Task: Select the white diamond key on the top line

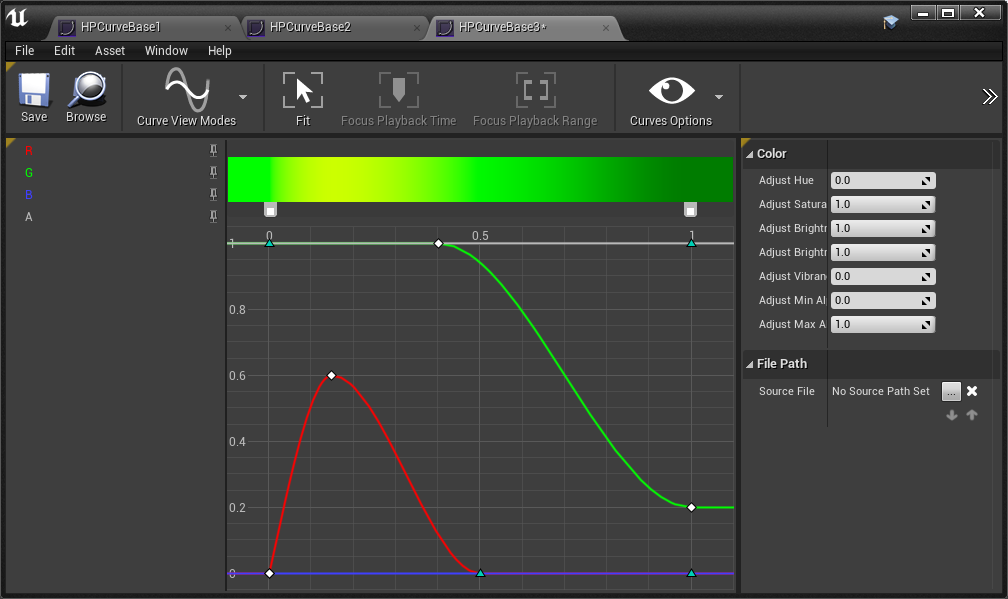Action: coord(438,244)
